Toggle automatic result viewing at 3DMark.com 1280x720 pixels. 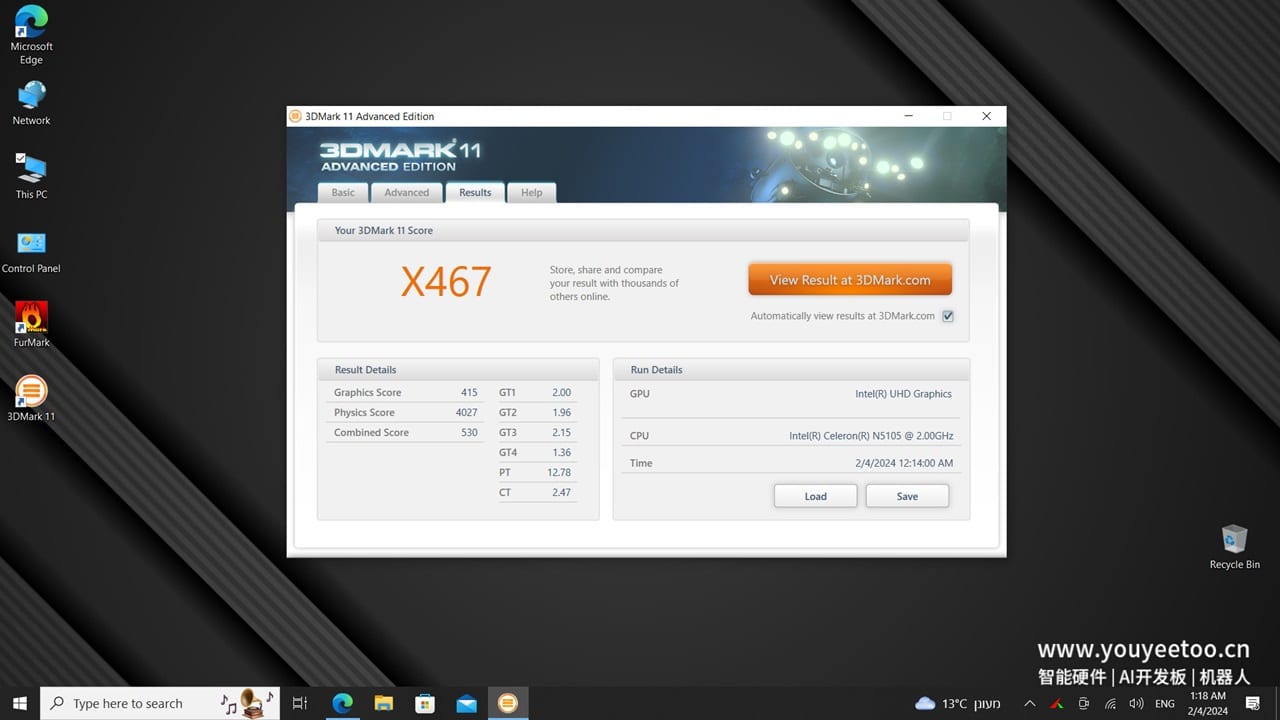947,316
